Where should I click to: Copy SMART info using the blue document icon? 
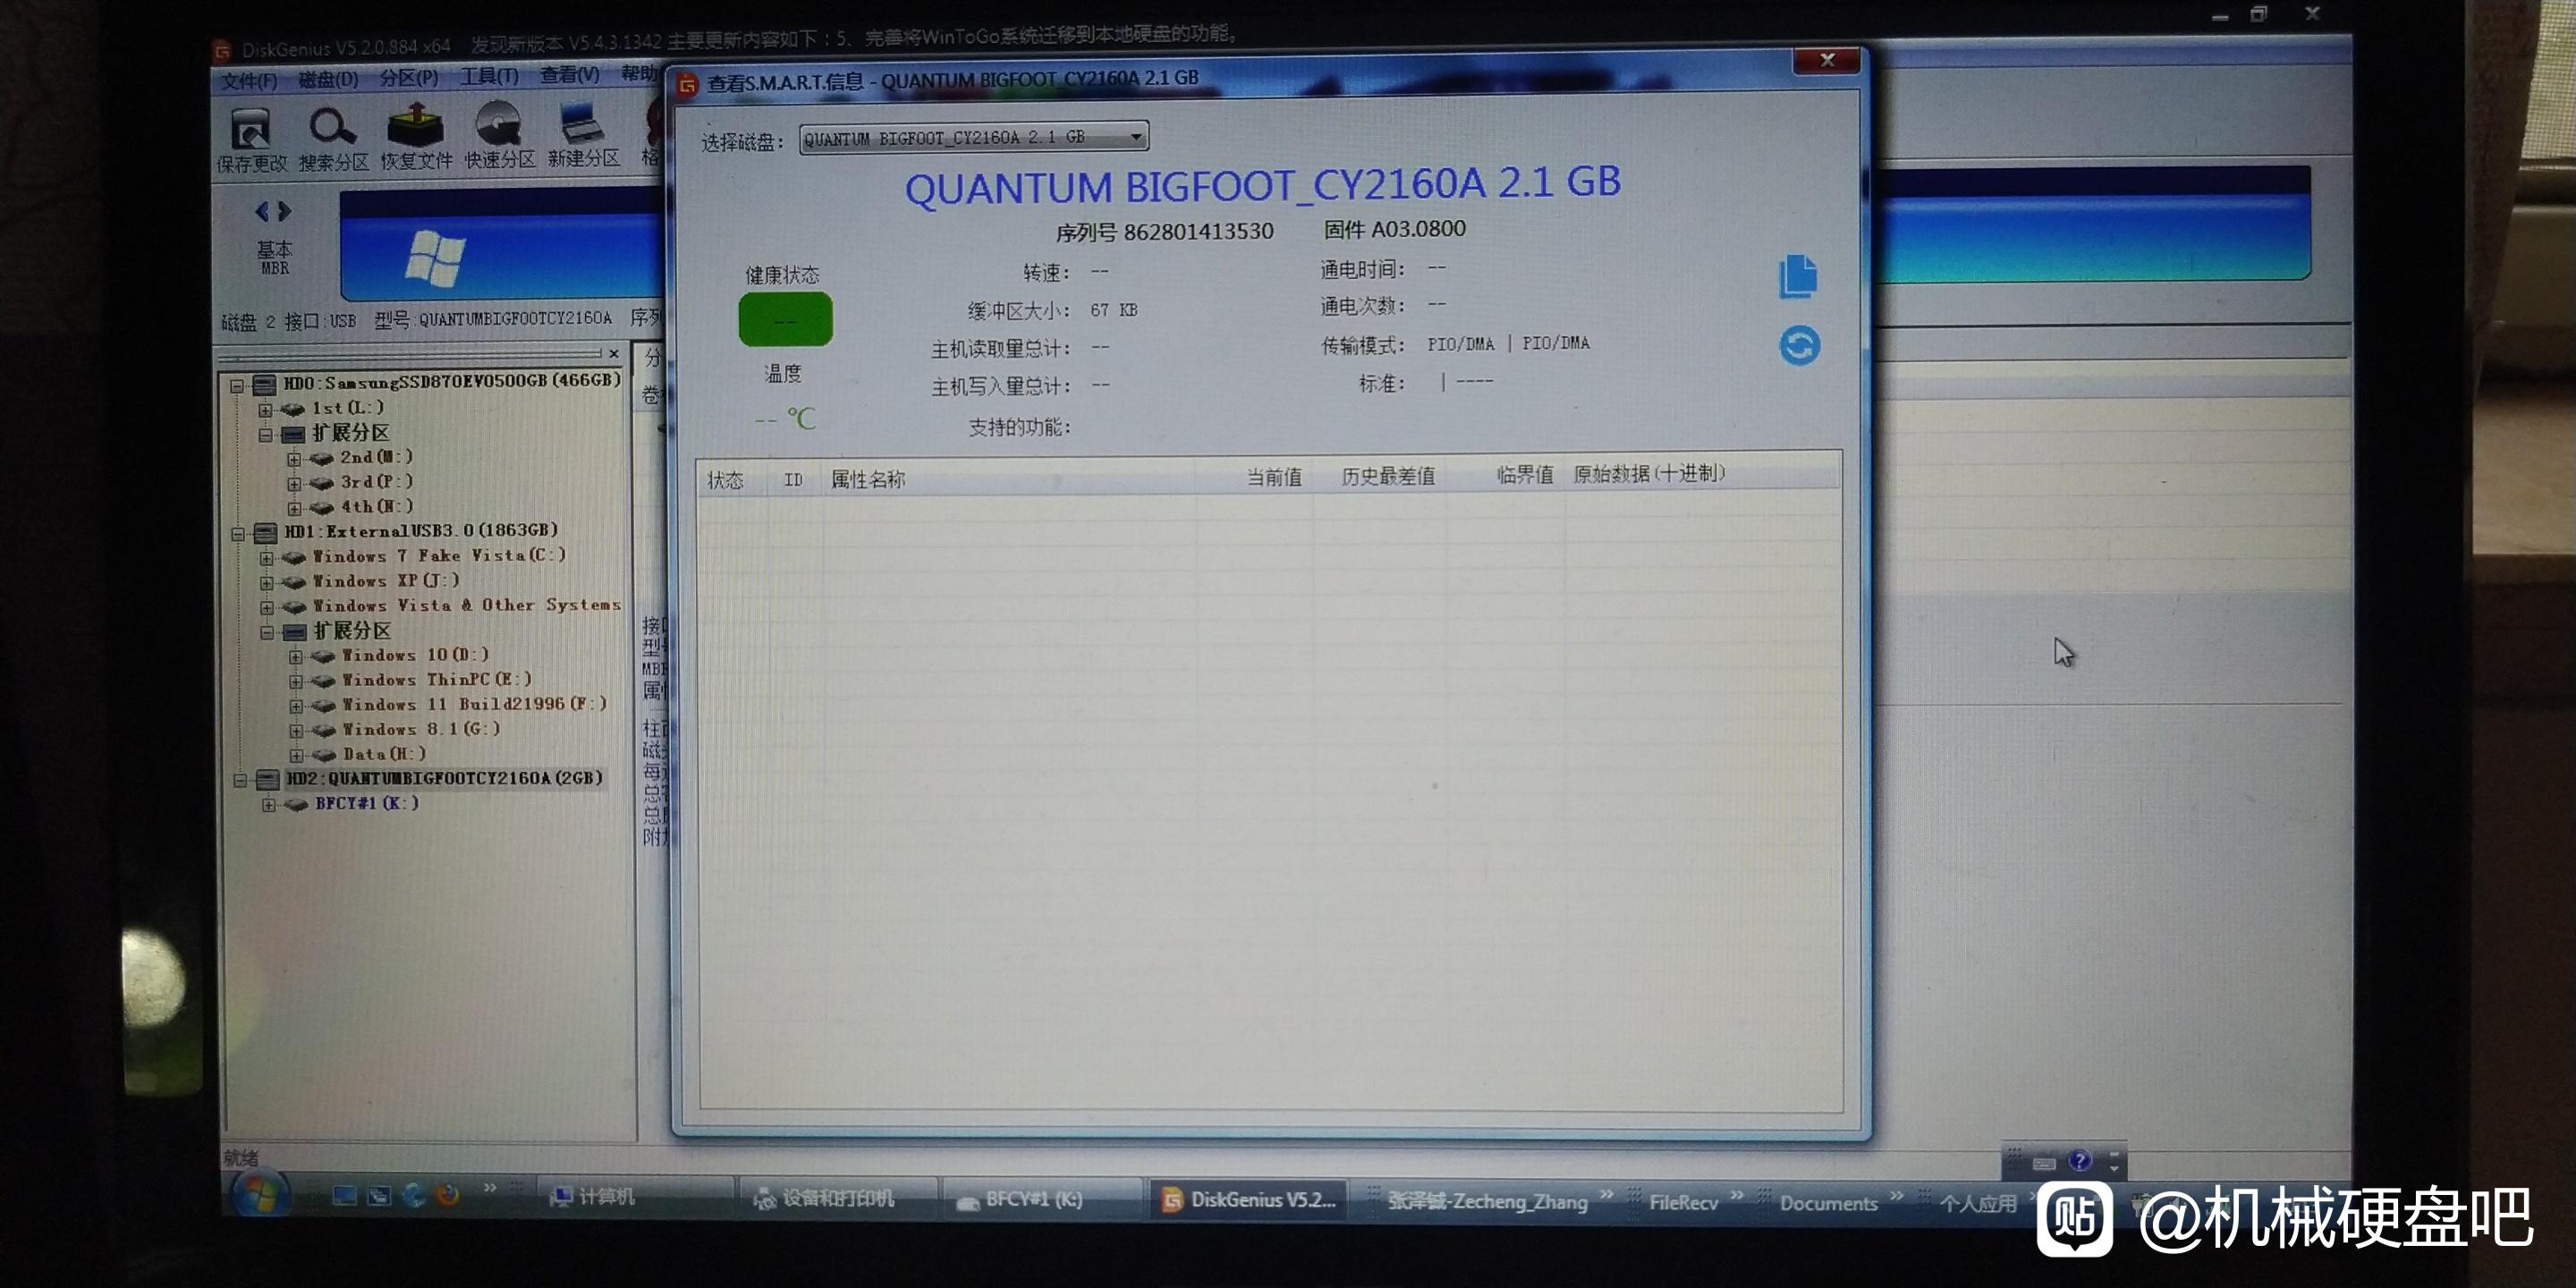tap(1798, 276)
